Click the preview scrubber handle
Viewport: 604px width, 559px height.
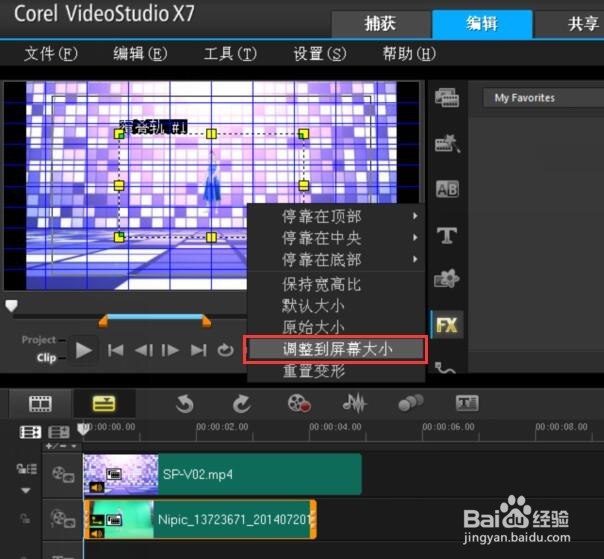(x=12, y=306)
